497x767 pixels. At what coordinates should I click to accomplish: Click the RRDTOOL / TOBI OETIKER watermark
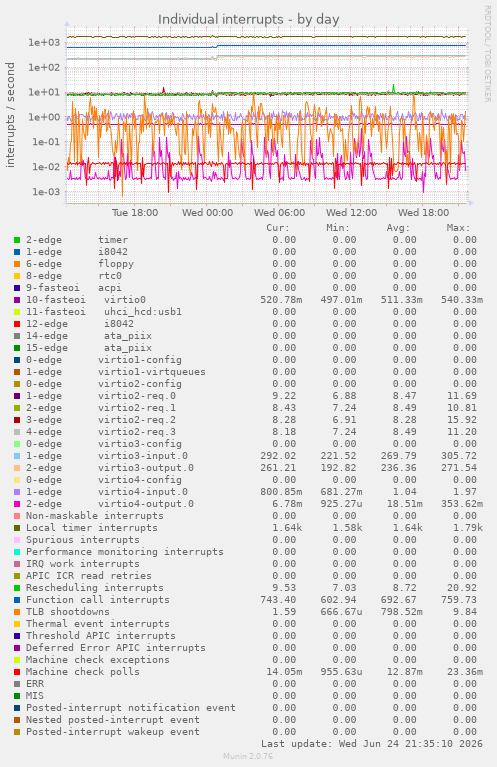click(487, 54)
